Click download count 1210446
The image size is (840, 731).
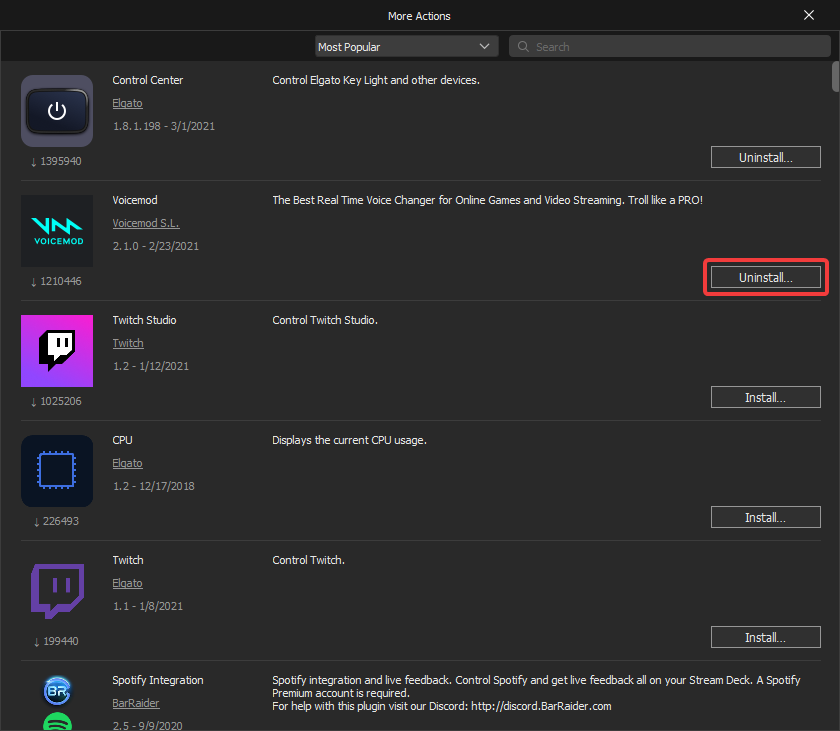pyautogui.click(x=56, y=281)
